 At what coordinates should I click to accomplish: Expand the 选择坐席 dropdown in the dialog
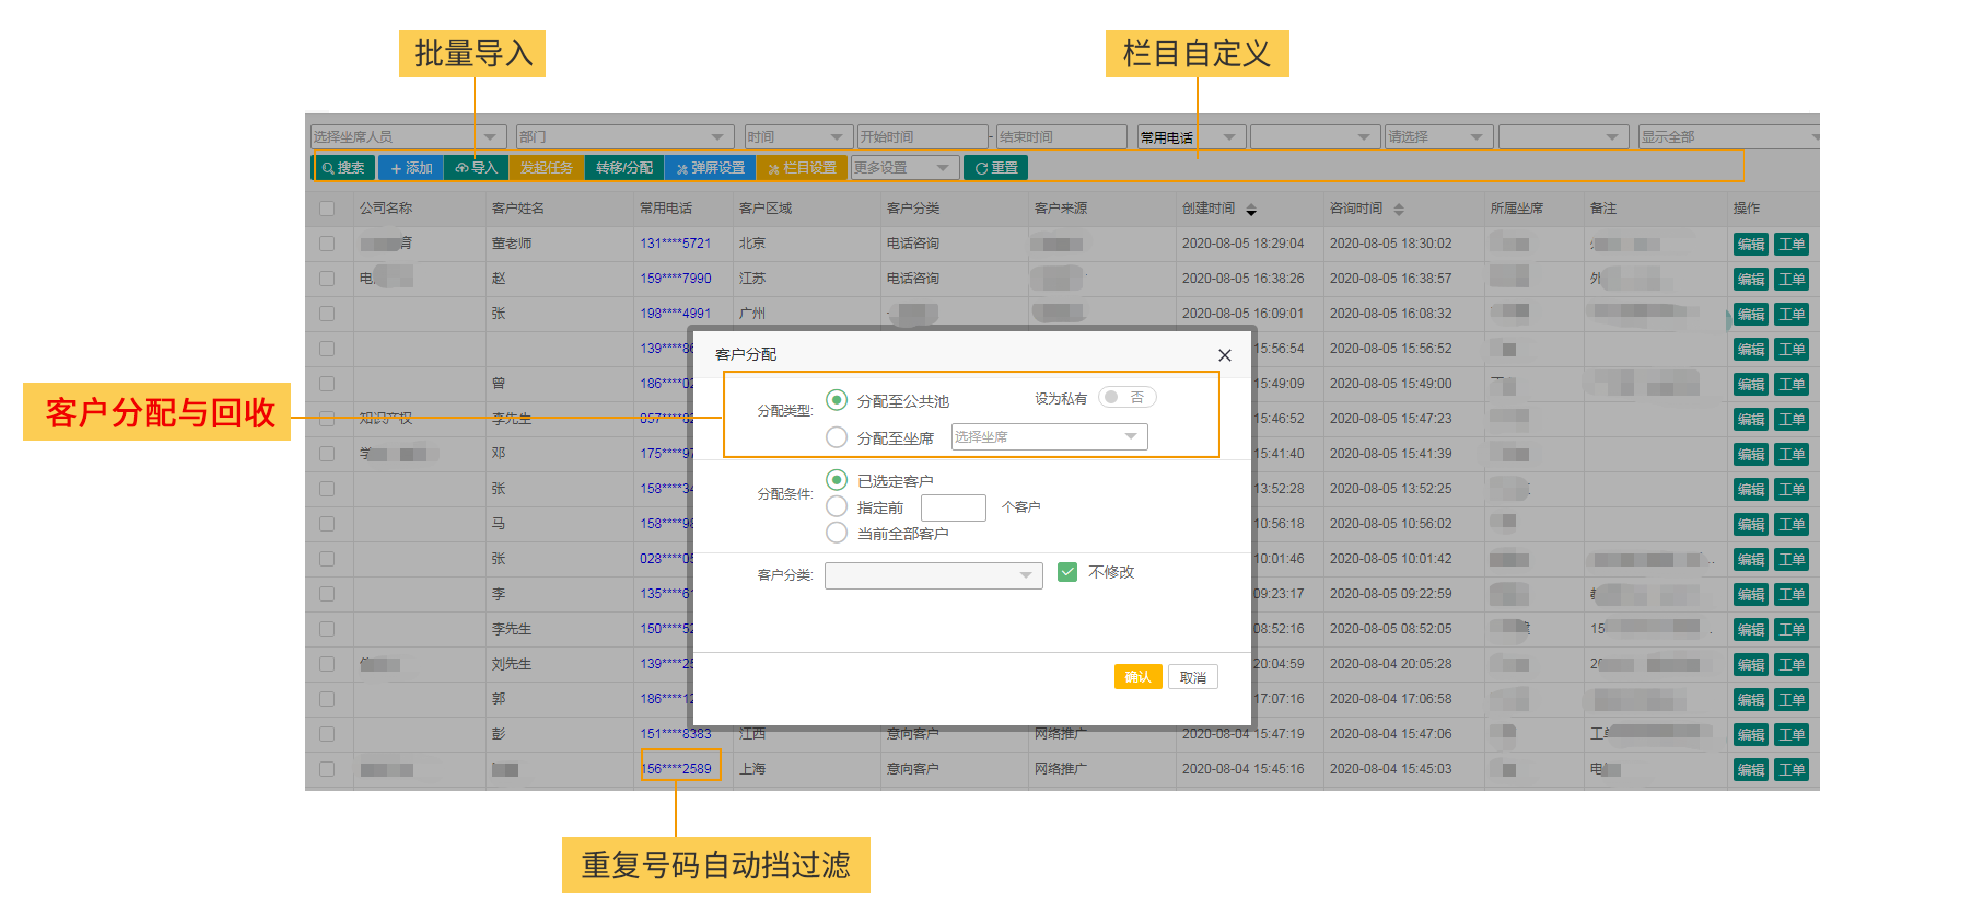[1048, 437]
